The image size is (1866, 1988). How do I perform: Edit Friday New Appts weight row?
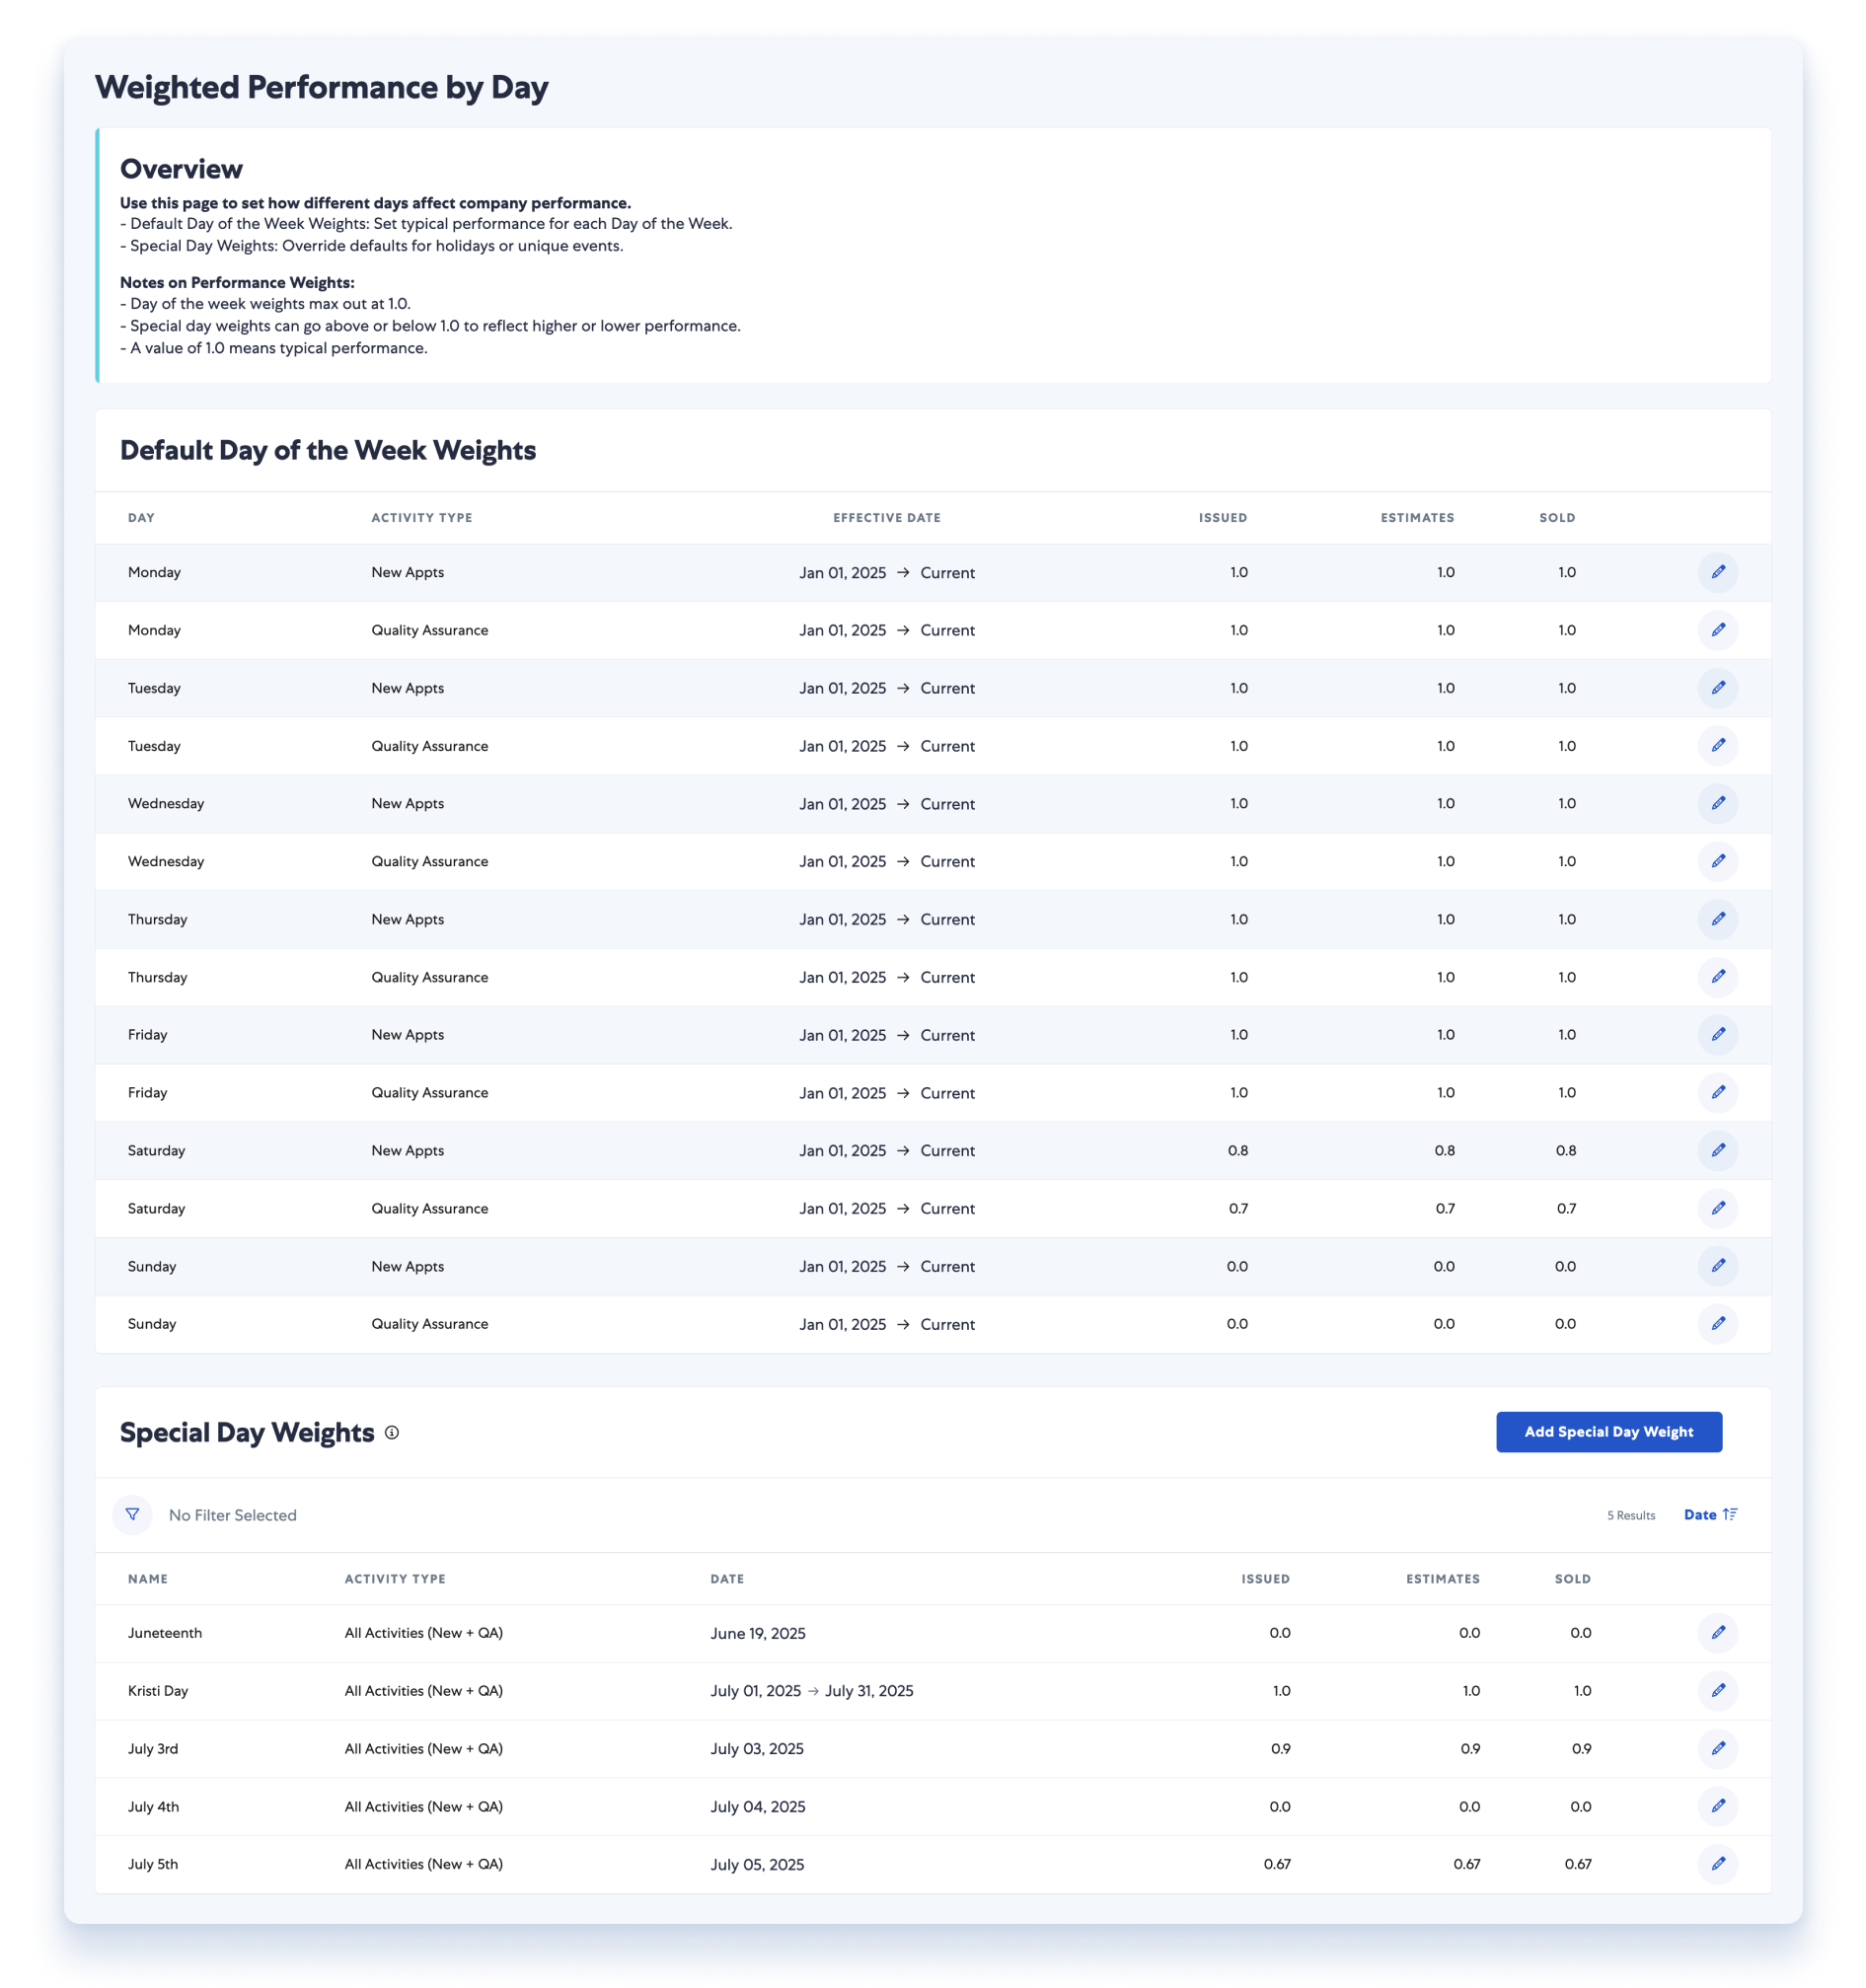(1717, 1035)
